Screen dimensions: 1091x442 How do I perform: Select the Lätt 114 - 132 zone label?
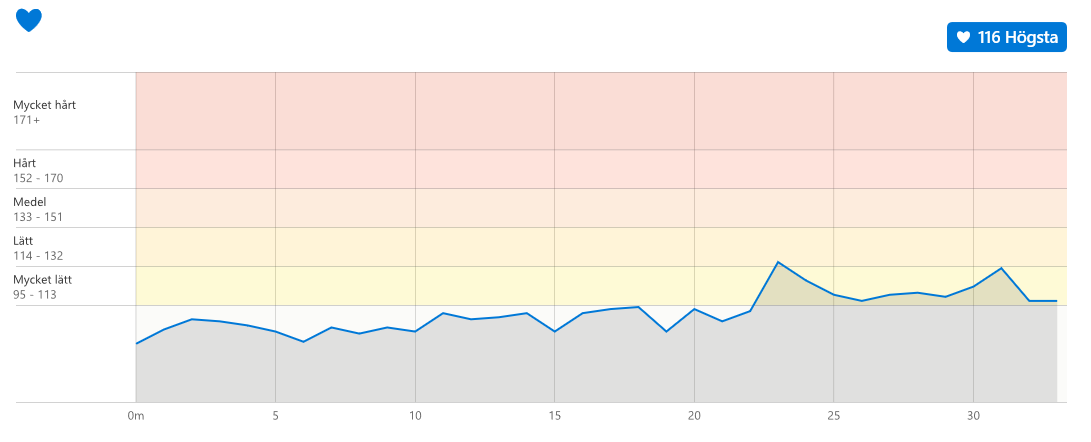point(38,248)
